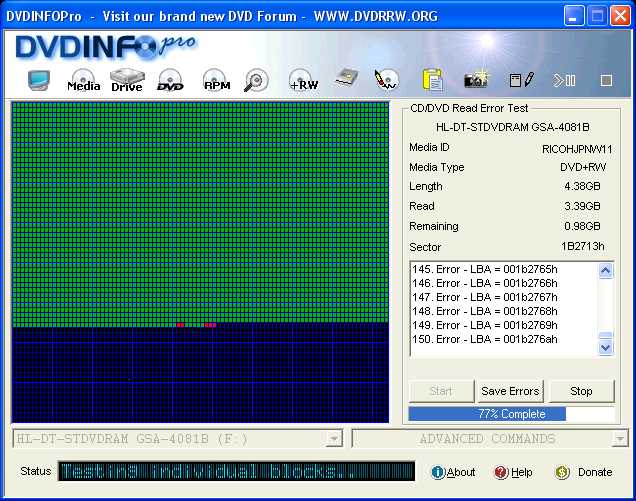Open the About link
636x501 pixels.
click(x=461, y=472)
